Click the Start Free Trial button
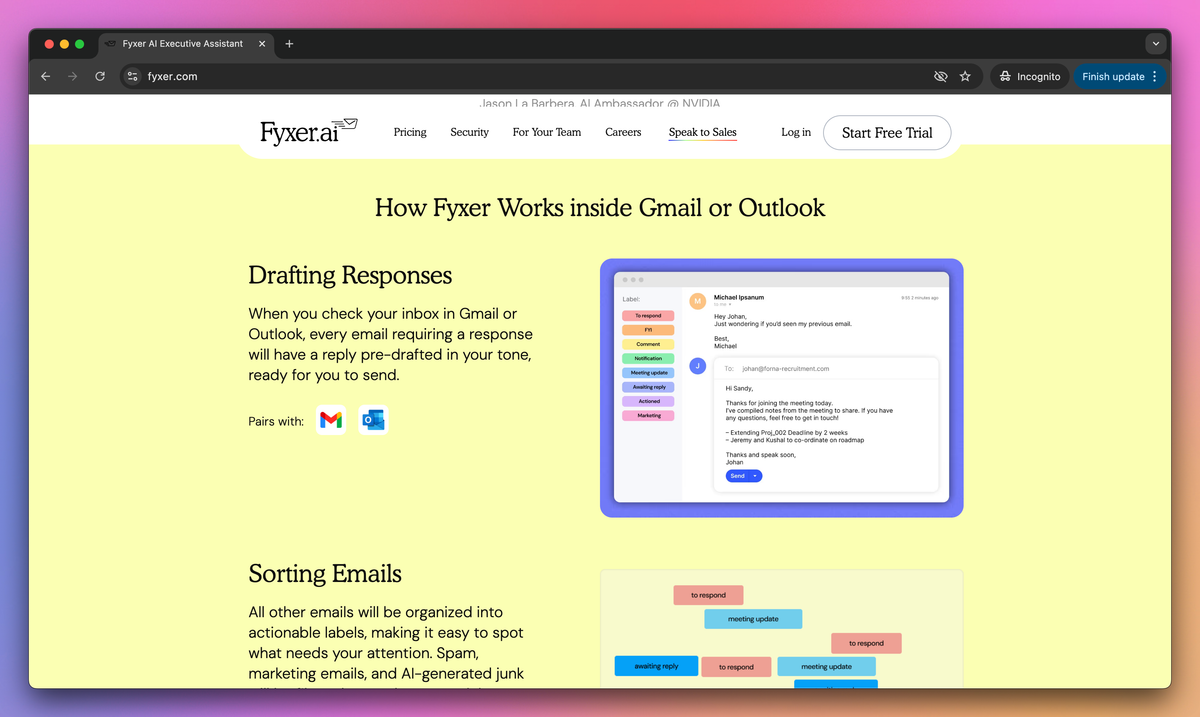The width and height of the screenshot is (1200, 717). (x=887, y=132)
